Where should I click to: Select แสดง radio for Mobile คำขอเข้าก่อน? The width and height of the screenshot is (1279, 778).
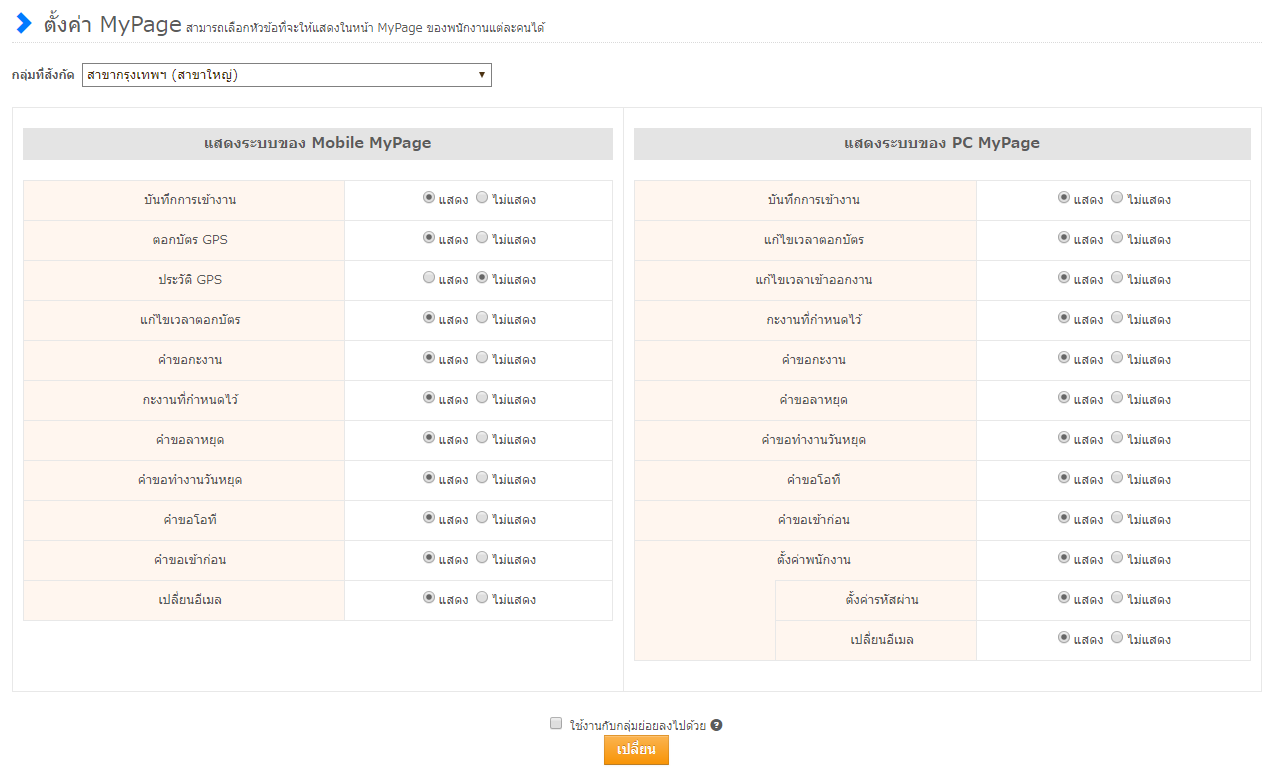point(429,558)
